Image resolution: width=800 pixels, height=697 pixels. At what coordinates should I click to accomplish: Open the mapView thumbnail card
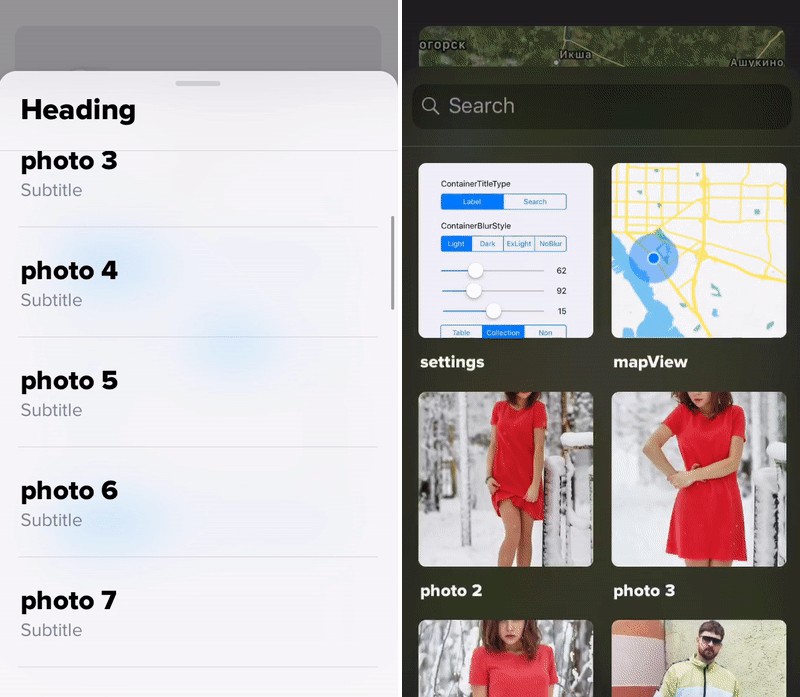(699, 251)
